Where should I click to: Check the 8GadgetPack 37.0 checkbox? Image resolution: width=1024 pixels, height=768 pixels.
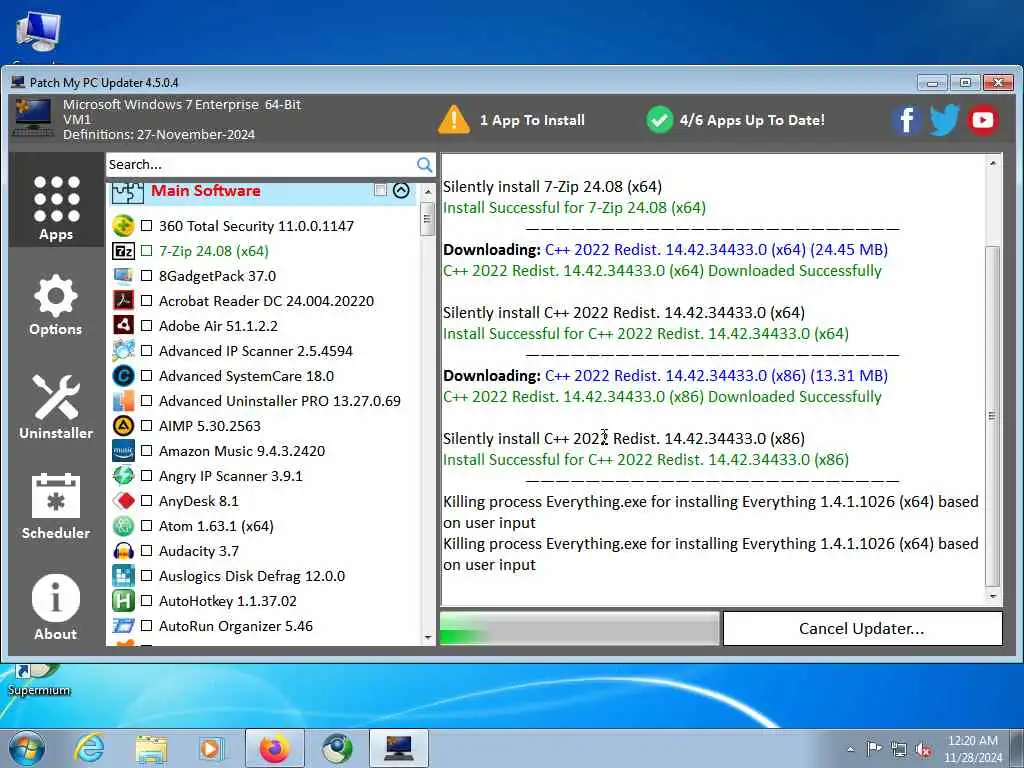(146, 276)
